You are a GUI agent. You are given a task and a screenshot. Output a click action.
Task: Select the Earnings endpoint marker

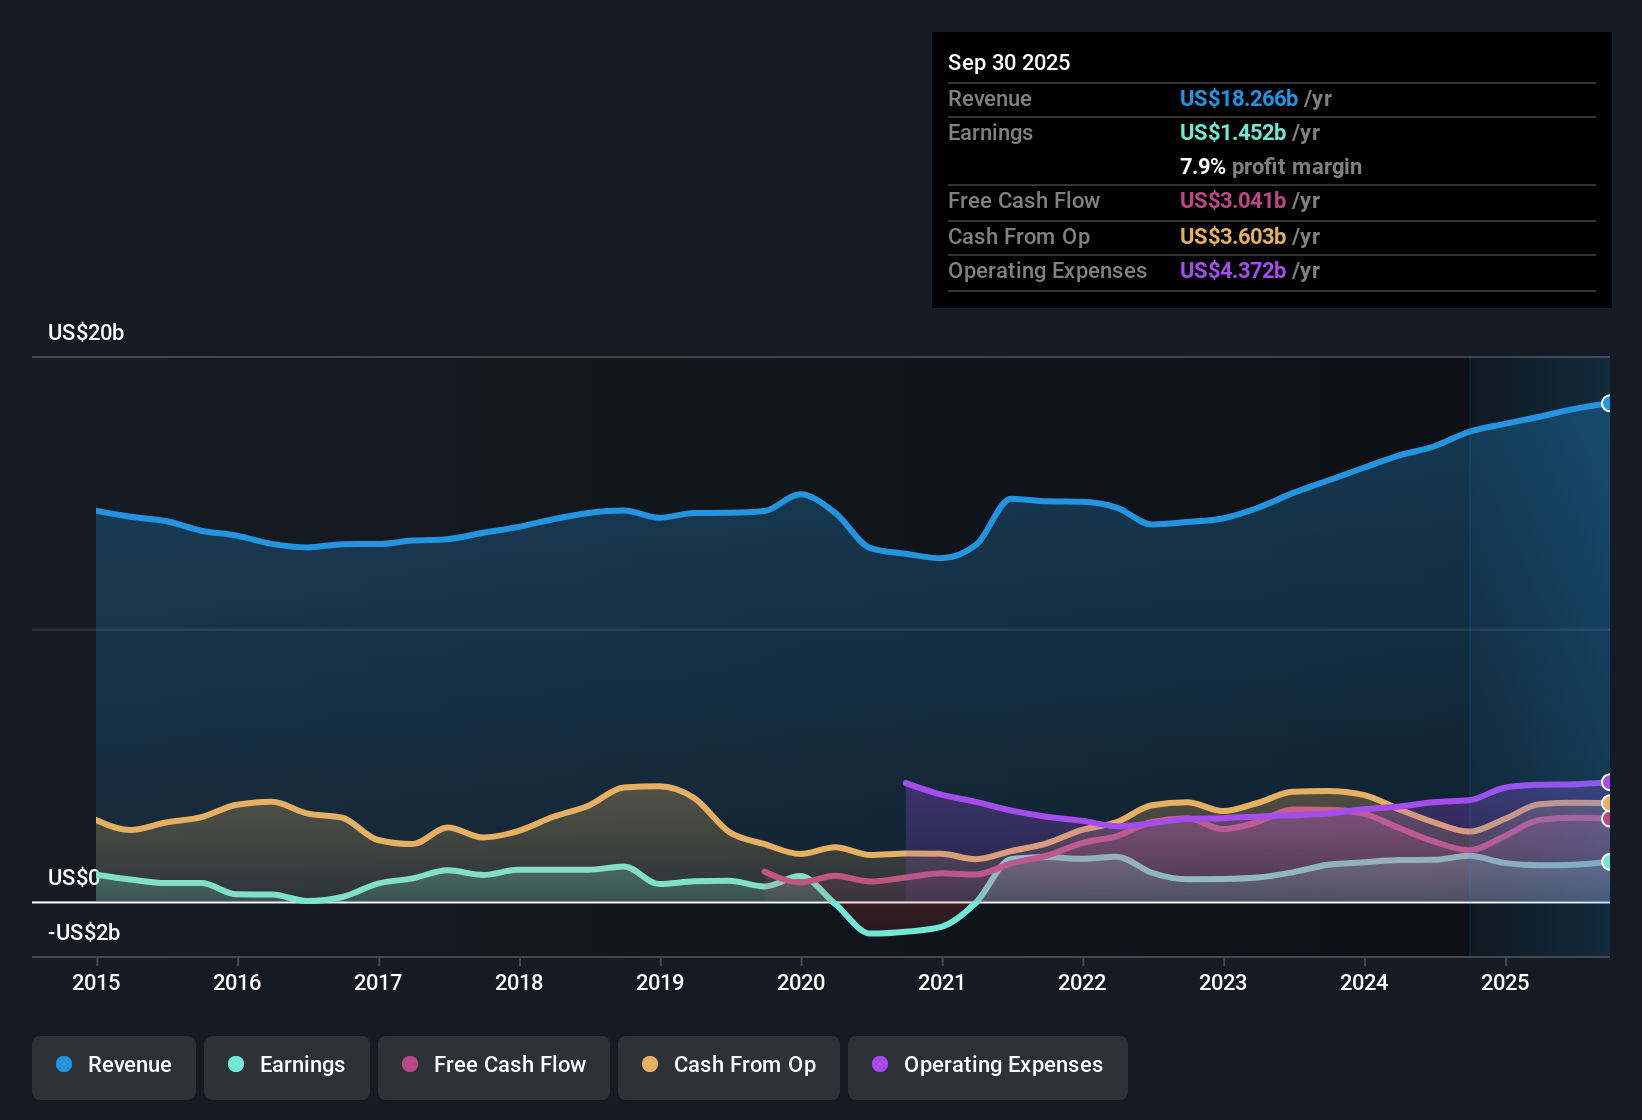[1607, 860]
